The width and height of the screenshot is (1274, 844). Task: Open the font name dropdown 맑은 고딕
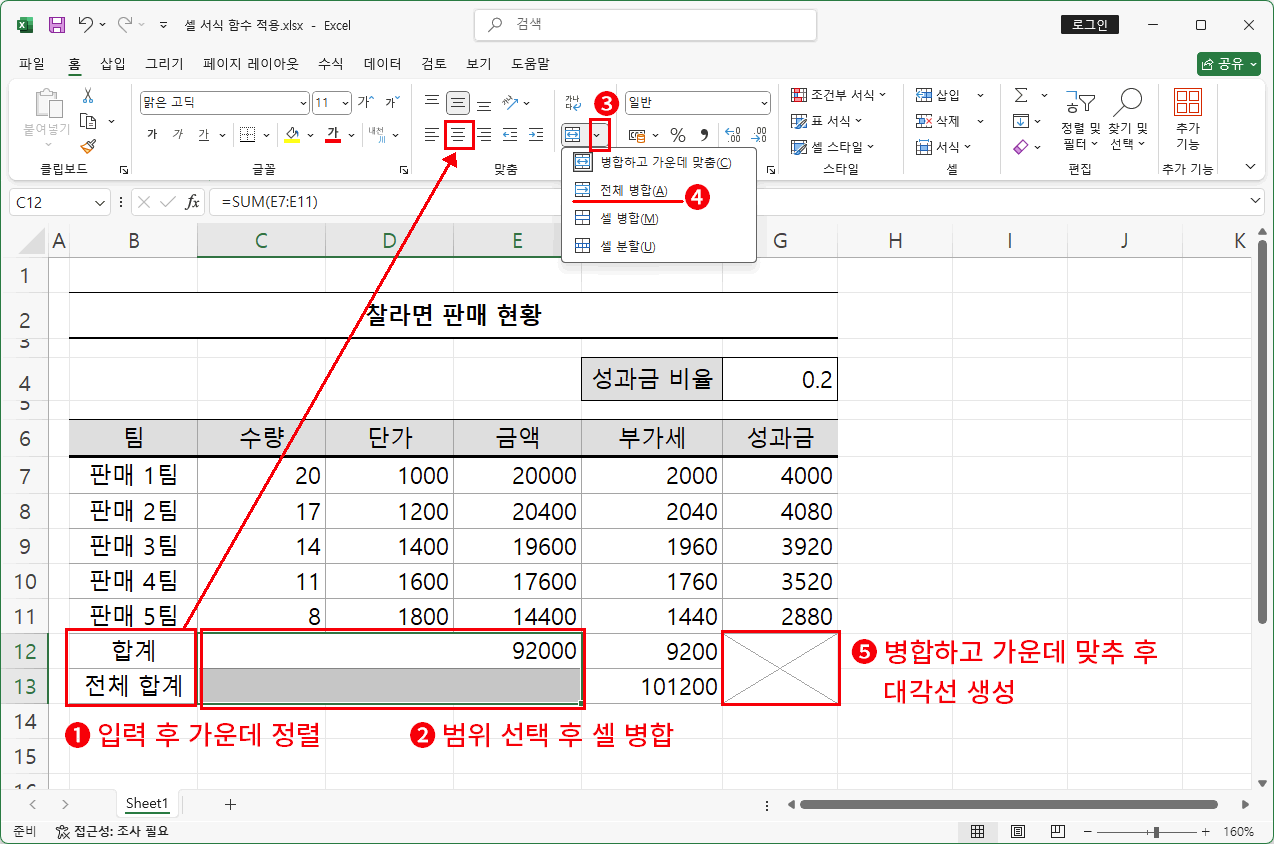point(303,103)
